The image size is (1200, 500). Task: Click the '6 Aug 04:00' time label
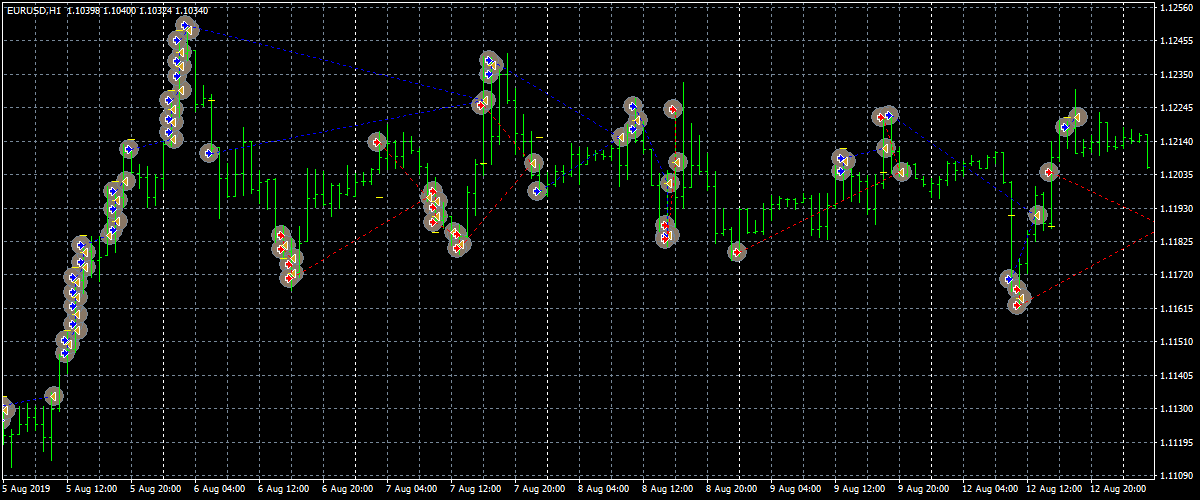(x=220, y=490)
